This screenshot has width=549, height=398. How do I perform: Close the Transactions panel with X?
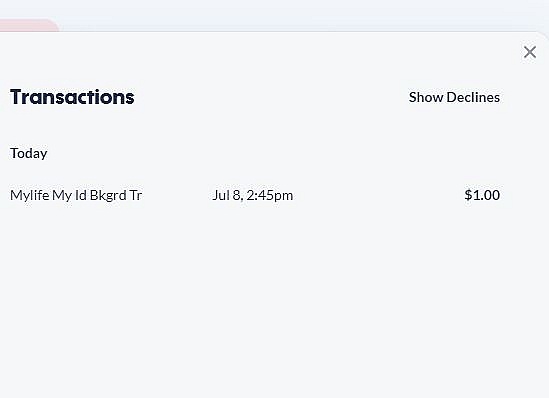530,52
